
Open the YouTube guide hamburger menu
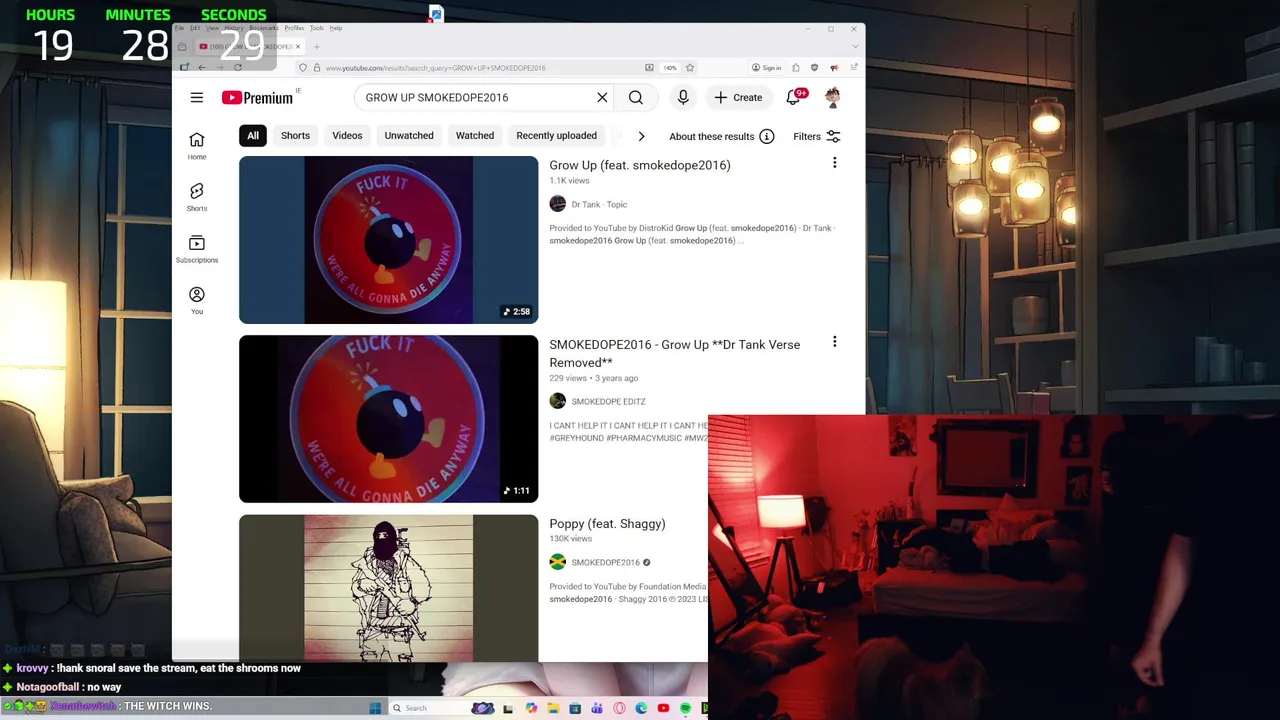tap(197, 97)
